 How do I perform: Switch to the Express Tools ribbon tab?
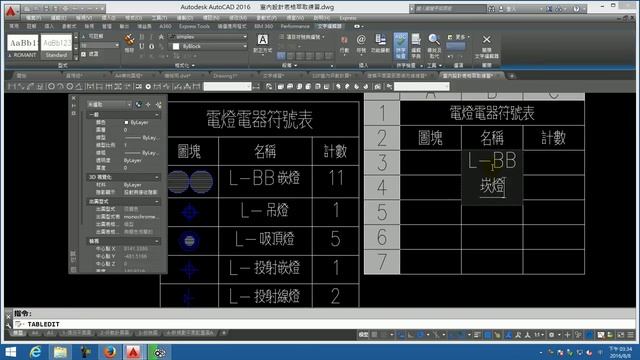[x=194, y=26]
